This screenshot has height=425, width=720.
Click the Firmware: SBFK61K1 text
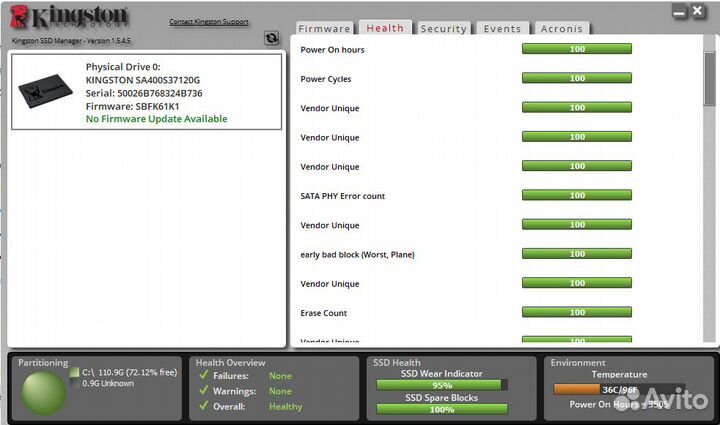tap(132, 106)
